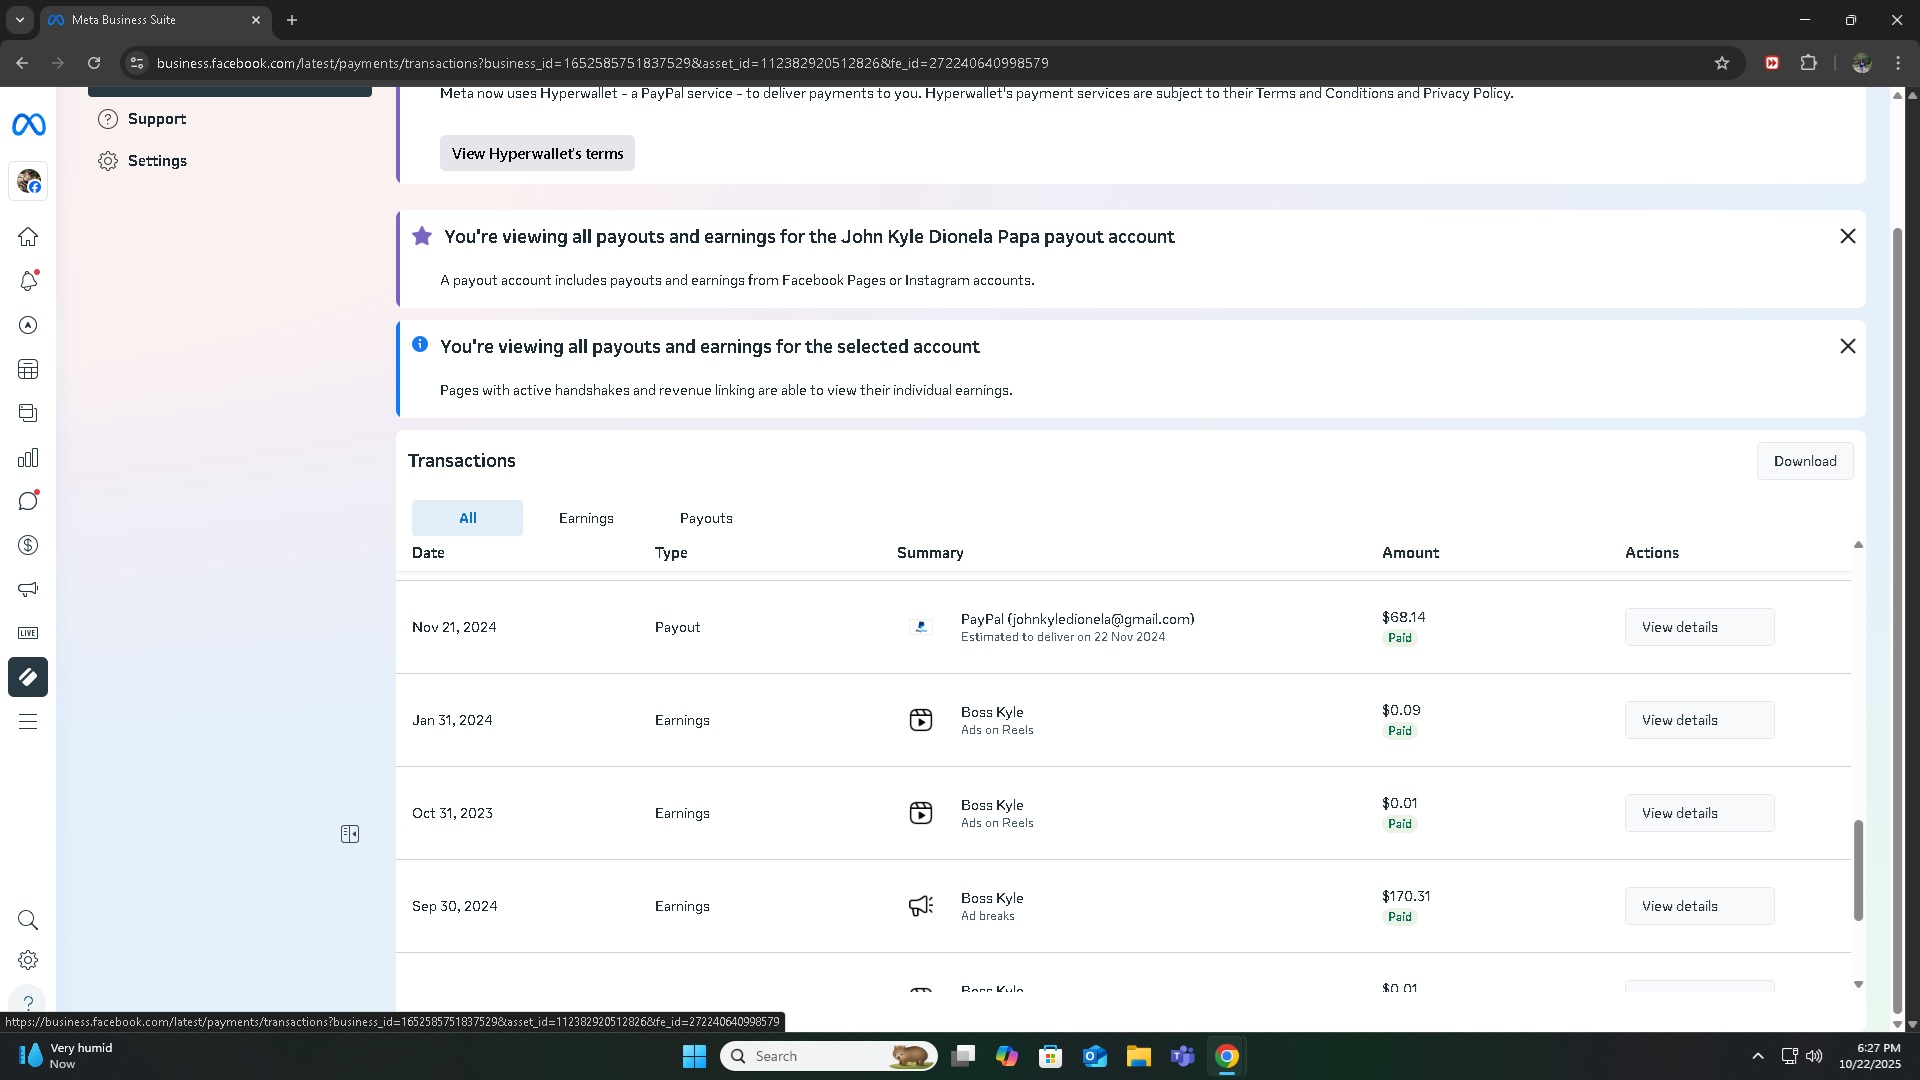Viewport: 1920px width, 1080px height.
Task: Collapse the navigation panel toggle
Action: click(x=350, y=834)
